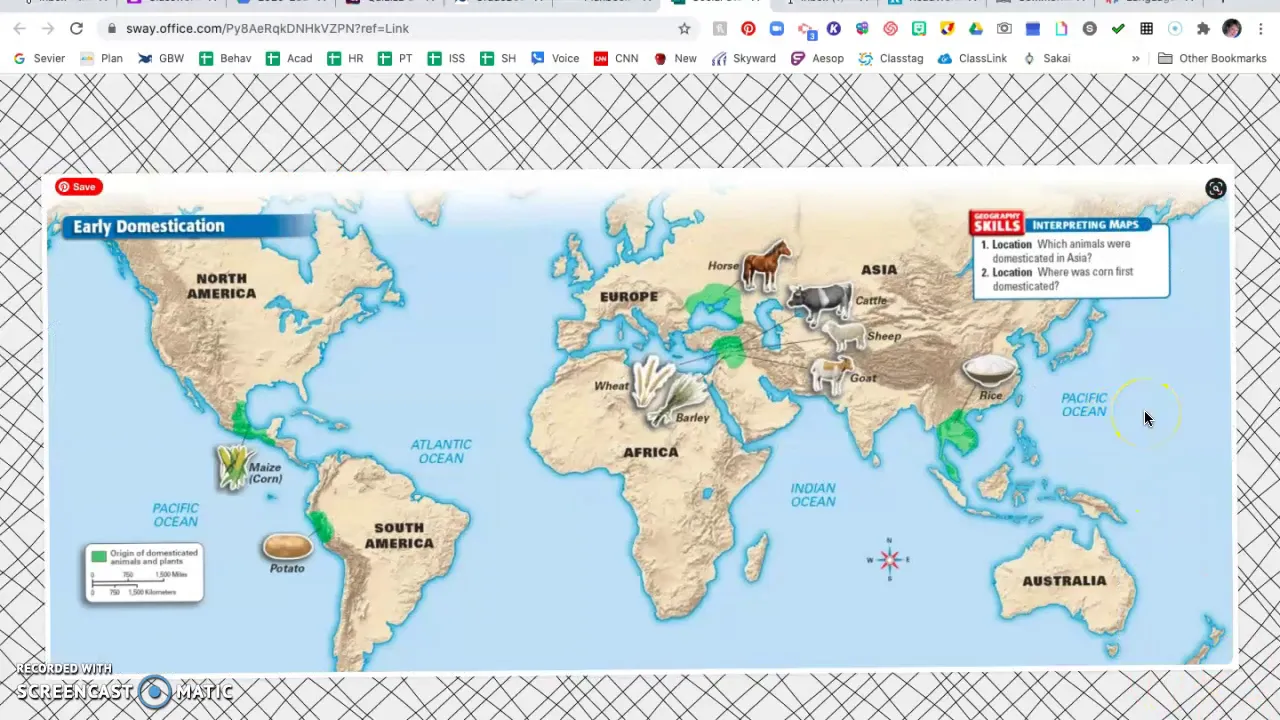This screenshot has width=1280, height=720.
Task: Click the screenshot camera extension icon
Action: tap(1004, 29)
